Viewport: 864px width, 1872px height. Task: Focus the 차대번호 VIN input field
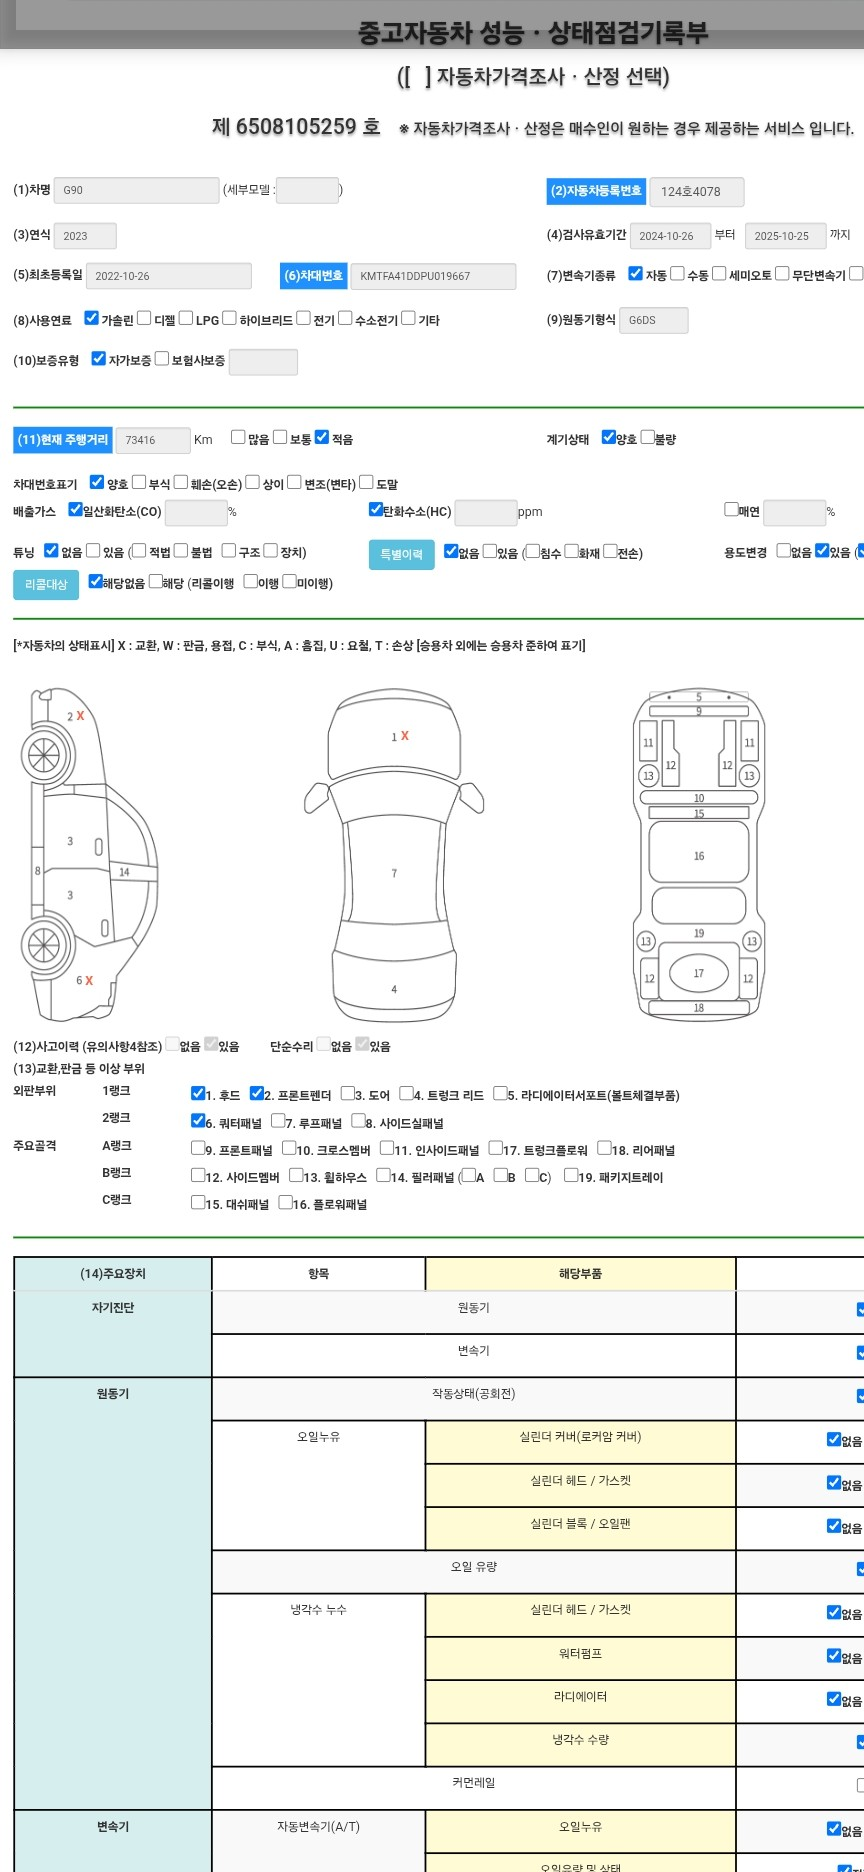click(x=432, y=276)
